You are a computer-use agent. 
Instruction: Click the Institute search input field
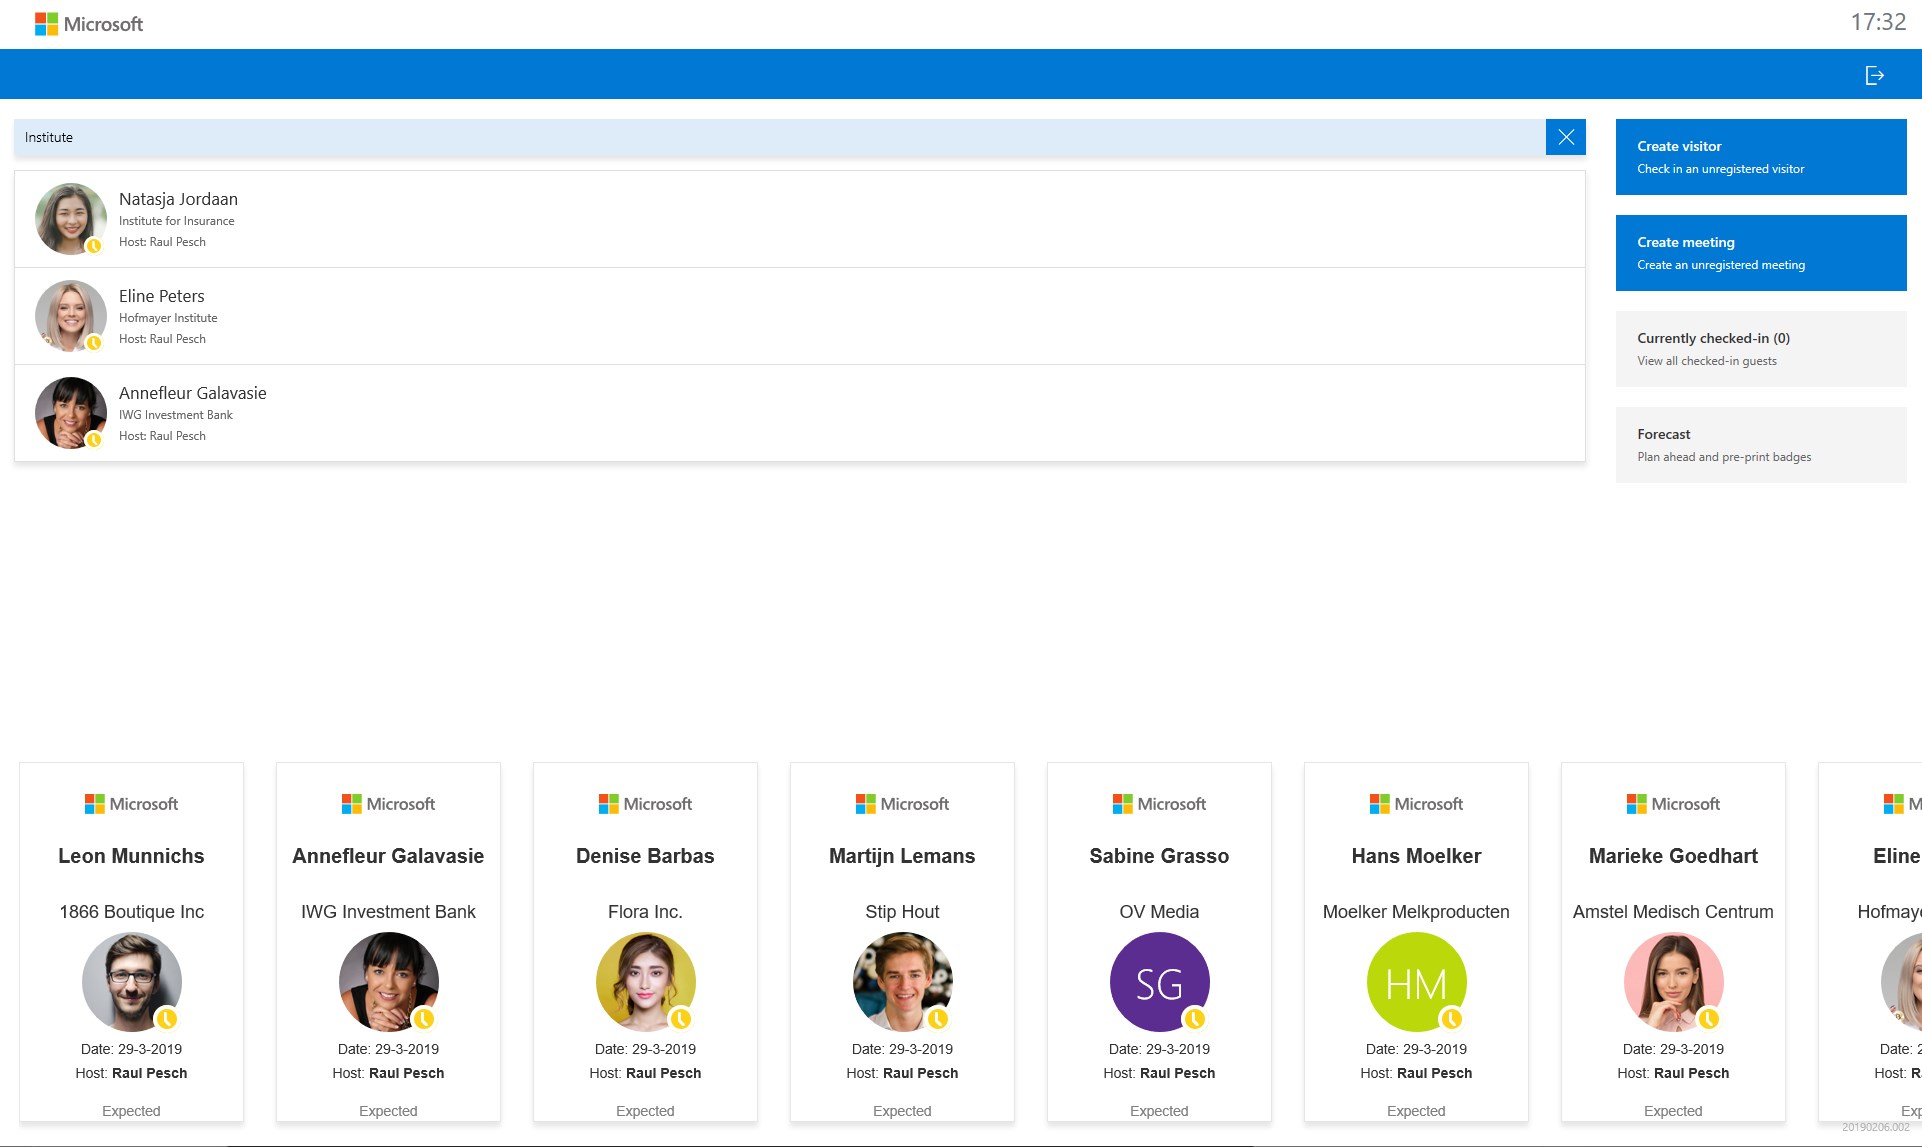(x=780, y=137)
